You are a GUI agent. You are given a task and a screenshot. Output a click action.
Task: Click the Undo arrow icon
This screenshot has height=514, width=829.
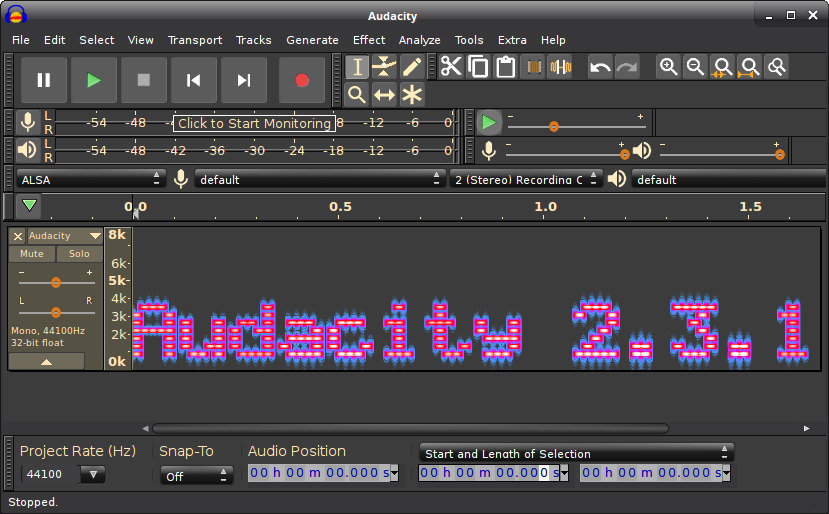pos(600,67)
